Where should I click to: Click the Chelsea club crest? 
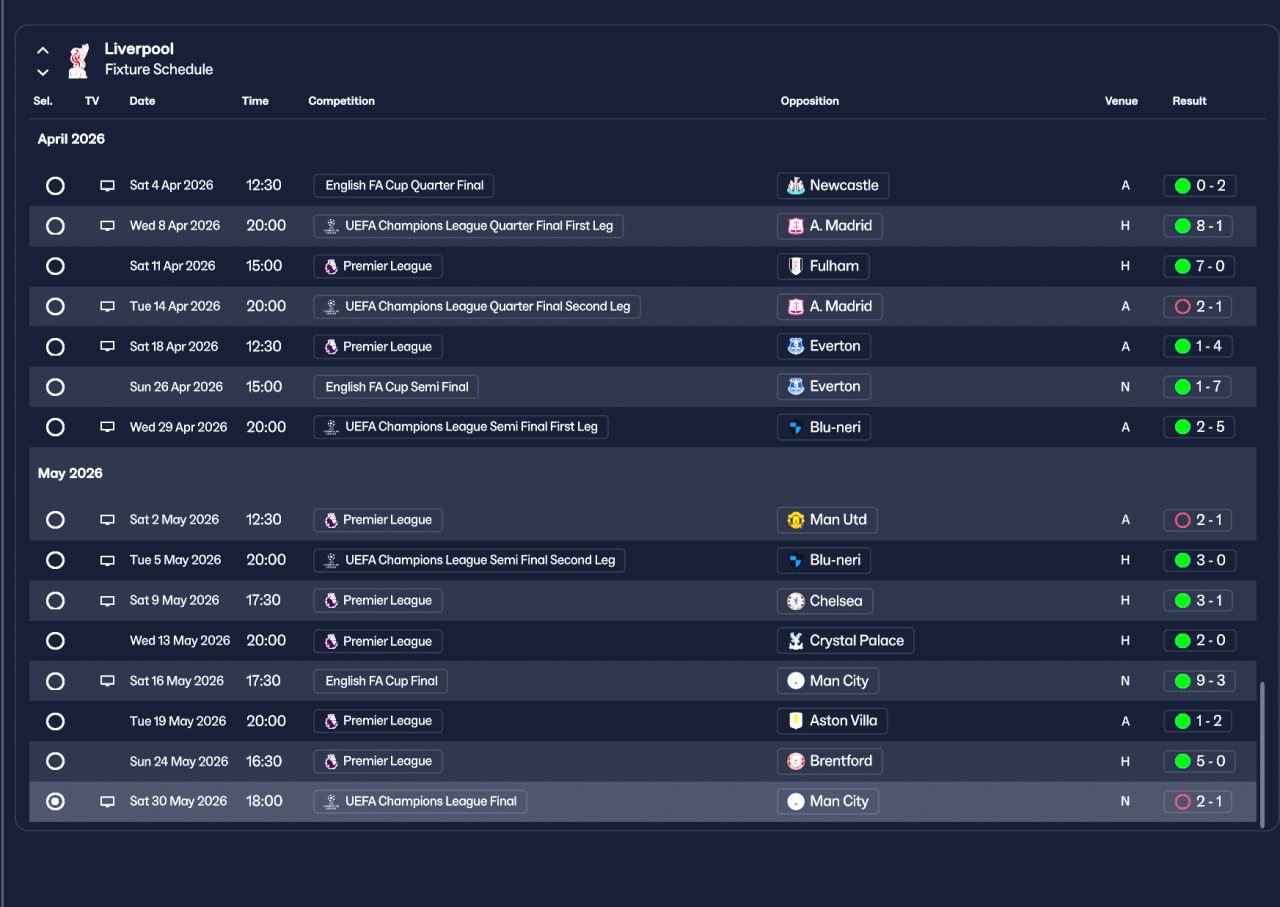point(796,601)
